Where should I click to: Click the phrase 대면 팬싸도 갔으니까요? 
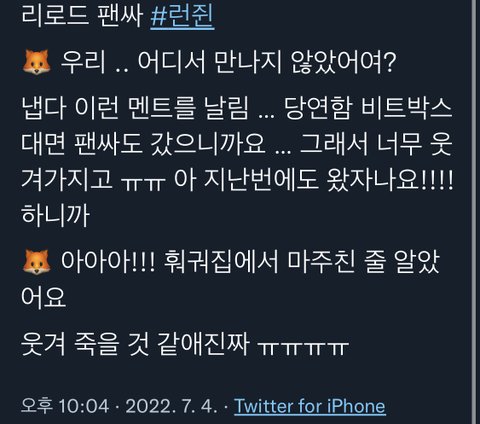143,144
